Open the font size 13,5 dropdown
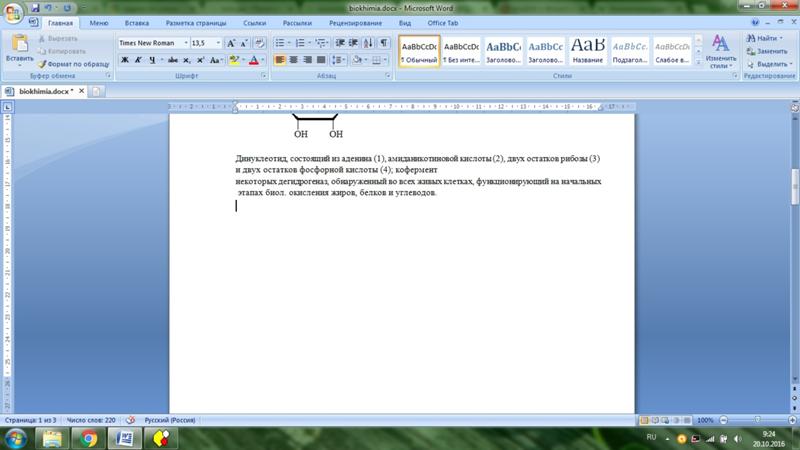800x450 pixels. pos(218,43)
